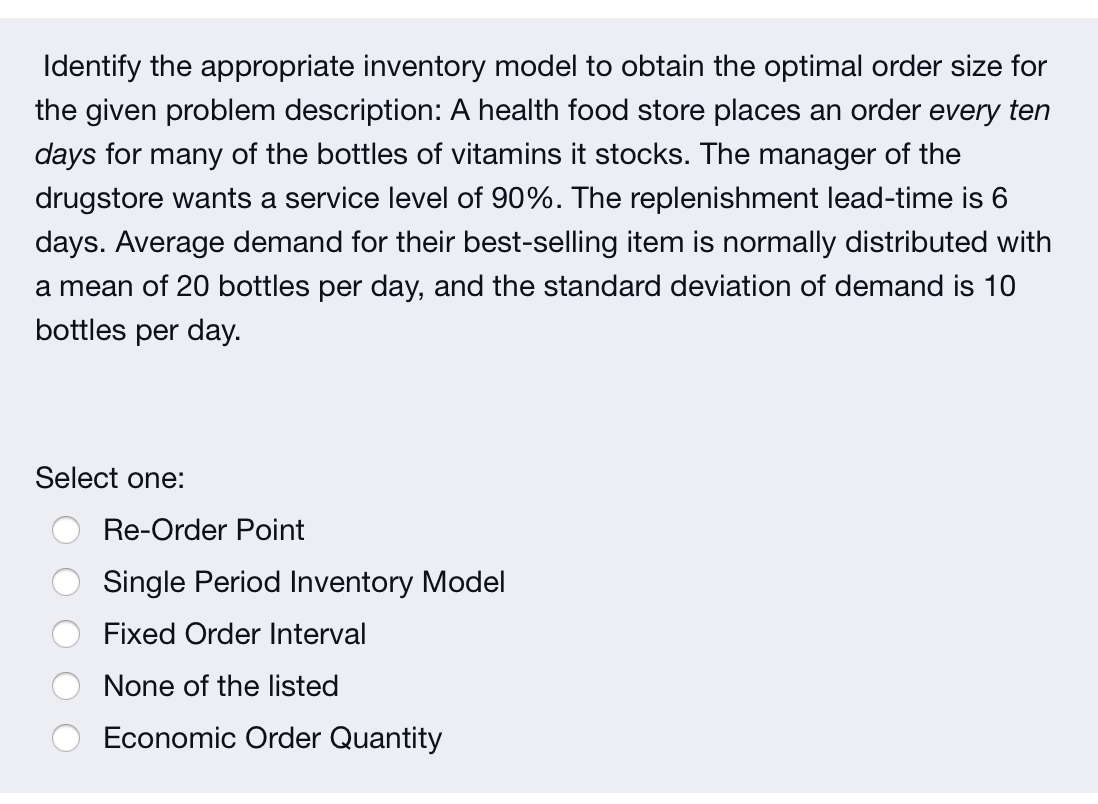1098x804 pixels.
Task: Click the radio circle next to Fixed Order Interval
Action: pyautogui.click(x=66, y=635)
